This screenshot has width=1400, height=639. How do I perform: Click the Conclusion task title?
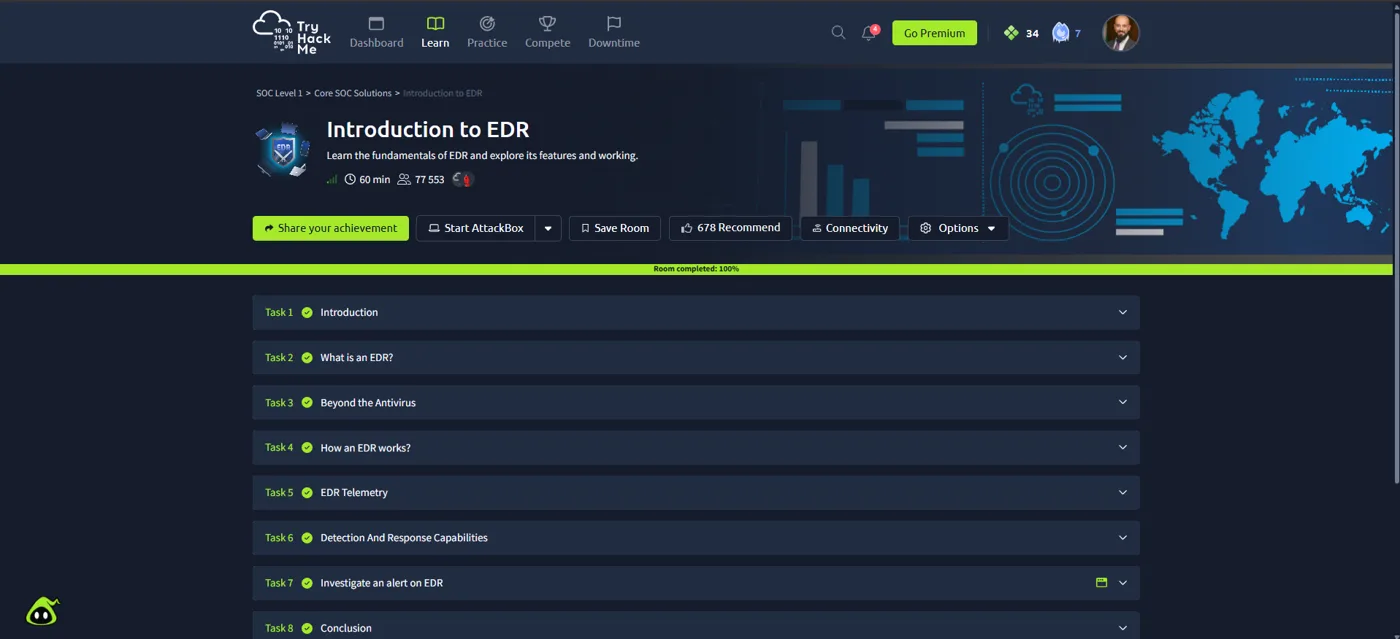pyautogui.click(x=346, y=628)
